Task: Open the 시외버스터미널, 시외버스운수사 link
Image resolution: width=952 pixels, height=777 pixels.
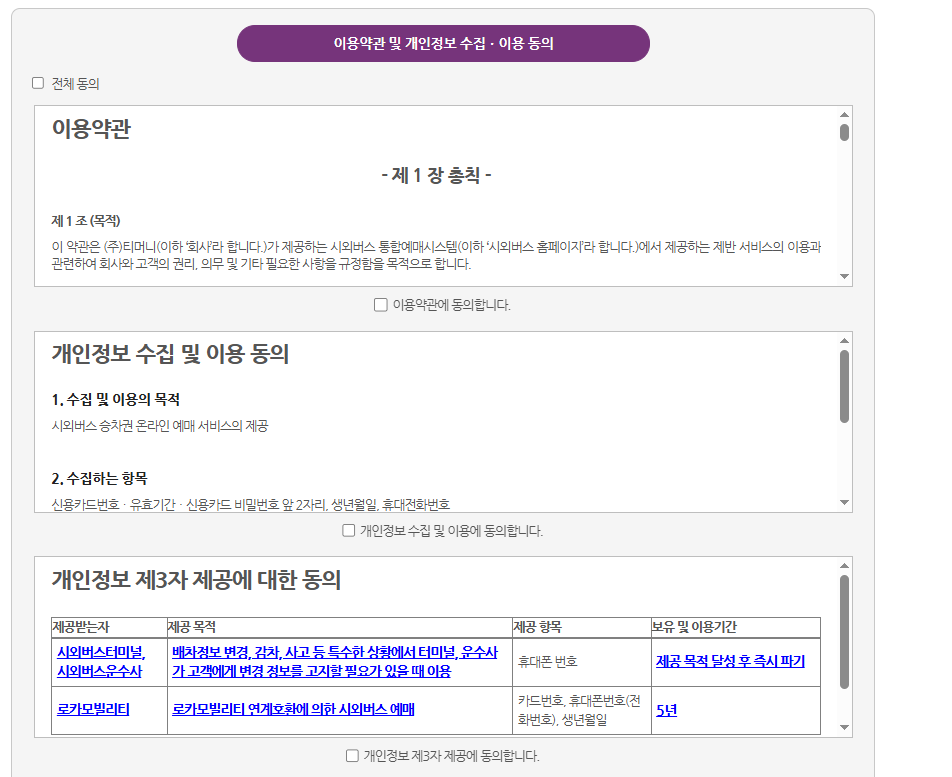Action: [x=101, y=662]
